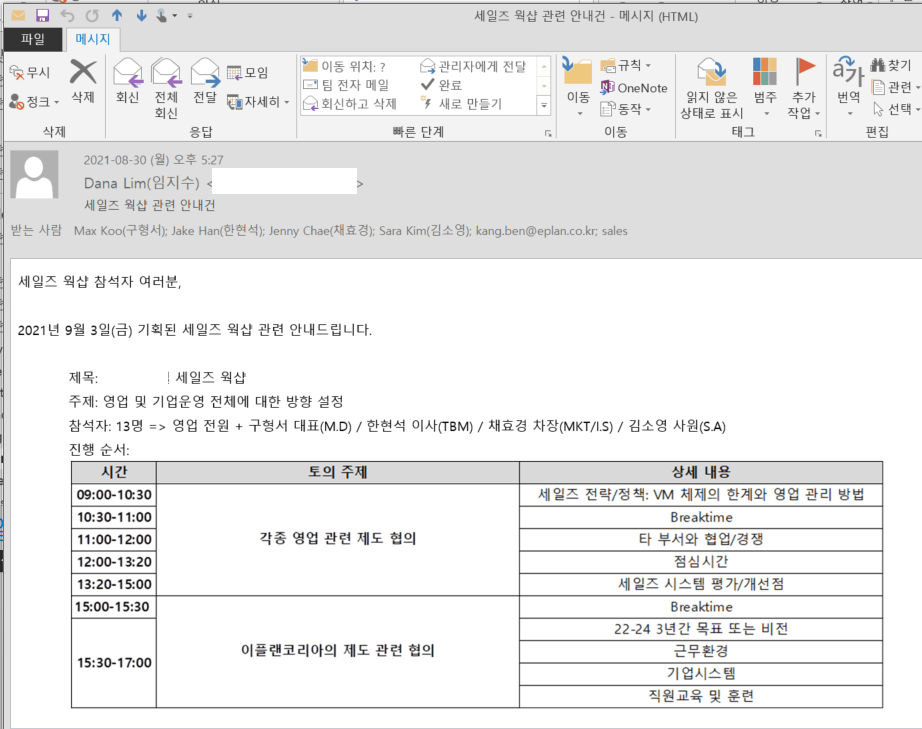Click recipient Jenny Chae(채효경)

tap(321, 230)
